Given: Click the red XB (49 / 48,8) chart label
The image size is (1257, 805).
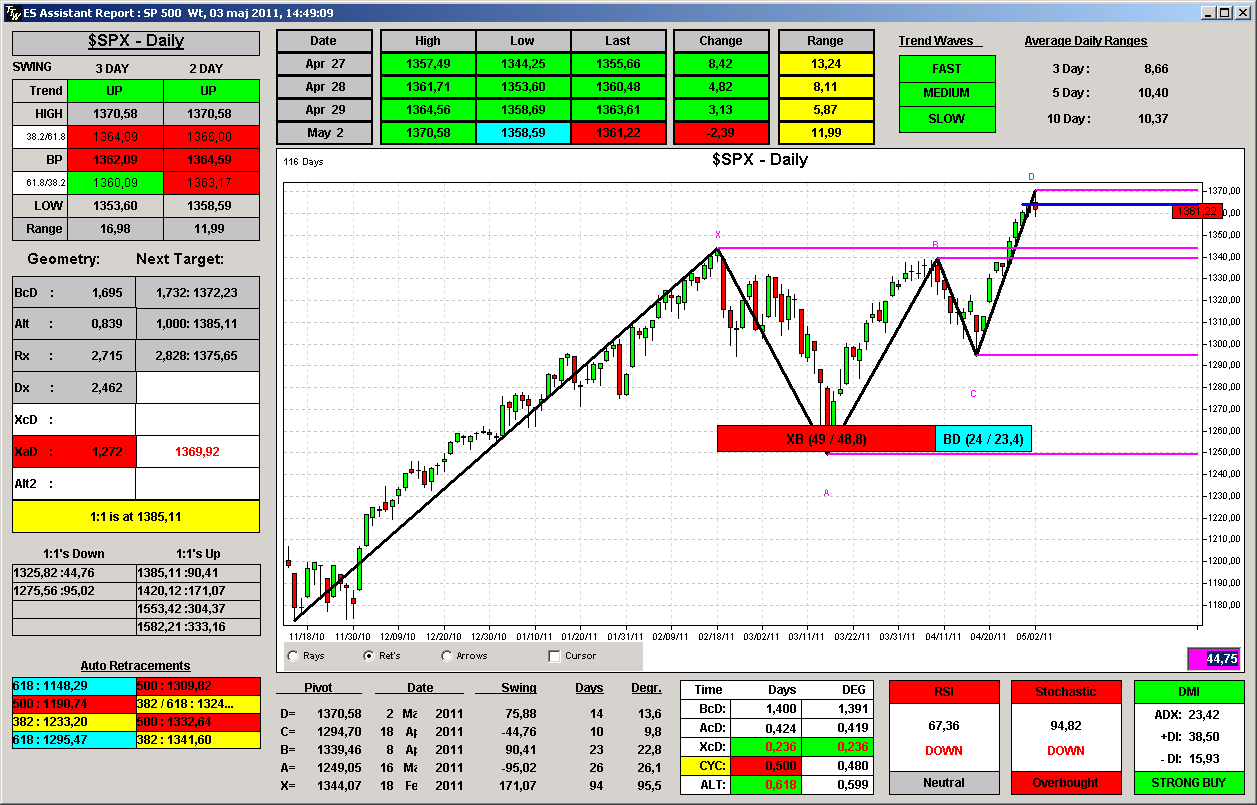Looking at the screenshot, I should click(x=826, y=438).
